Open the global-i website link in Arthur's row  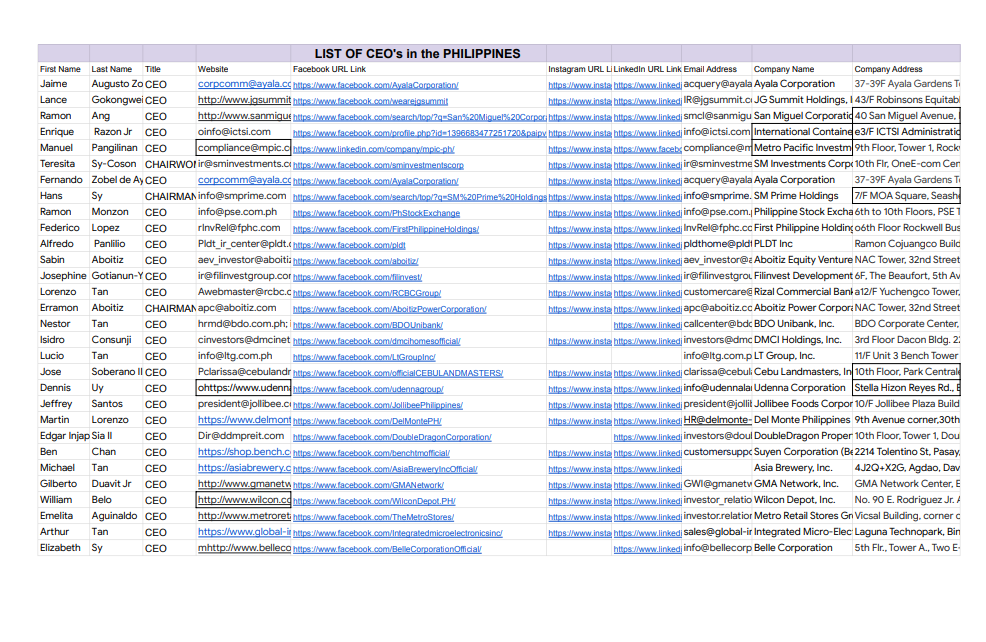(244, 531)
